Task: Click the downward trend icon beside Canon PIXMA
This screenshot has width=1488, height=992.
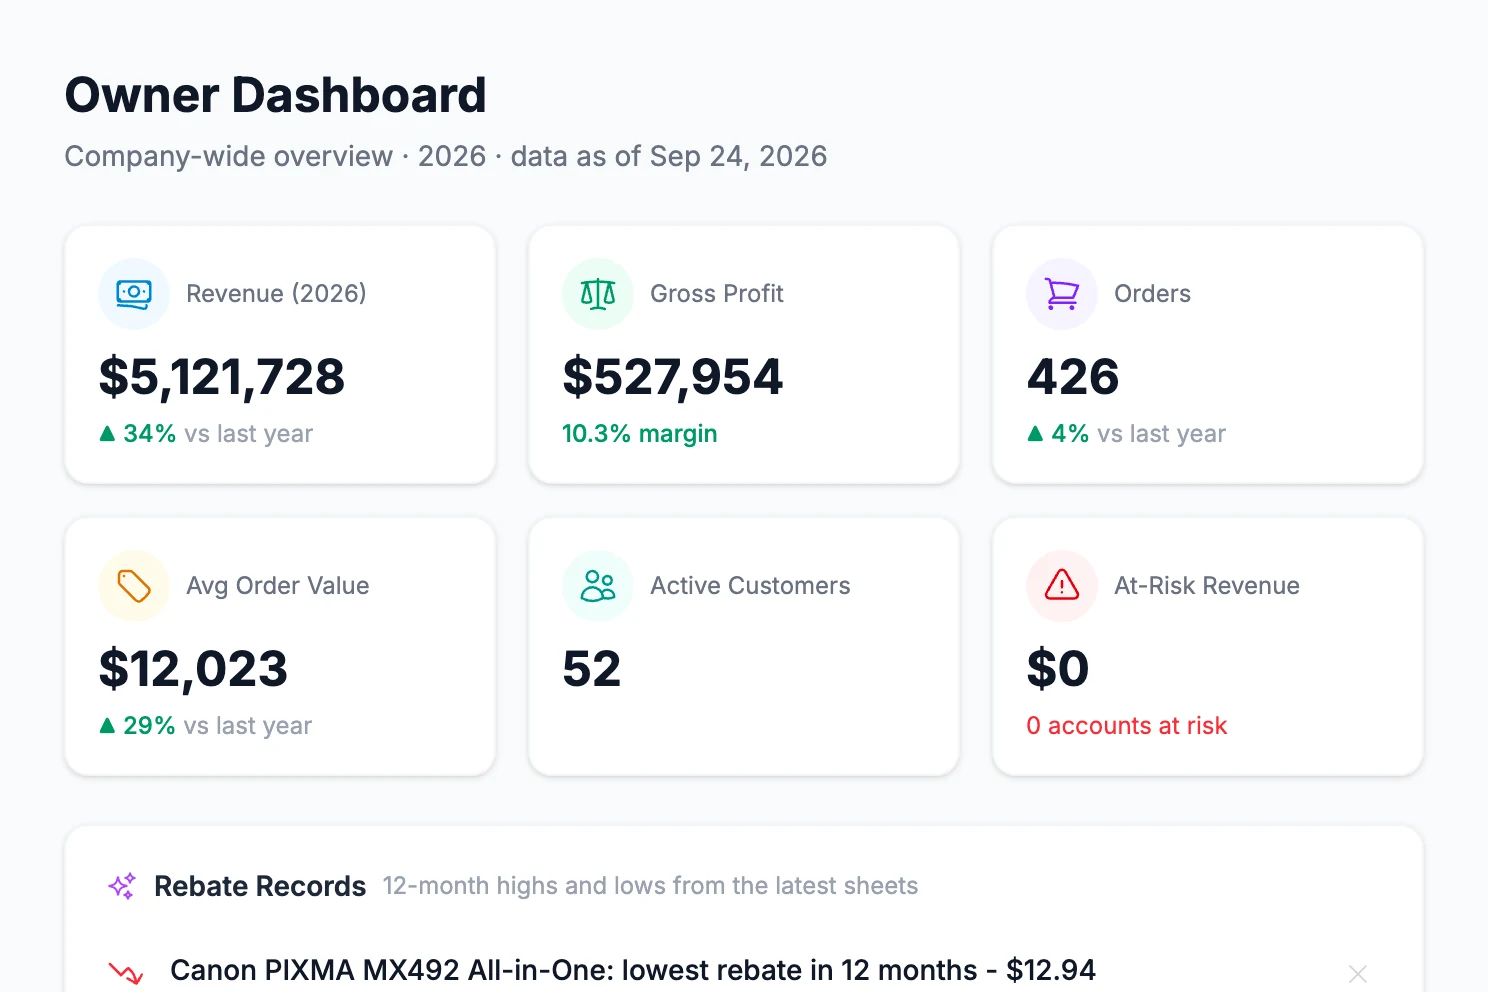Action: (x=126, y=972)
